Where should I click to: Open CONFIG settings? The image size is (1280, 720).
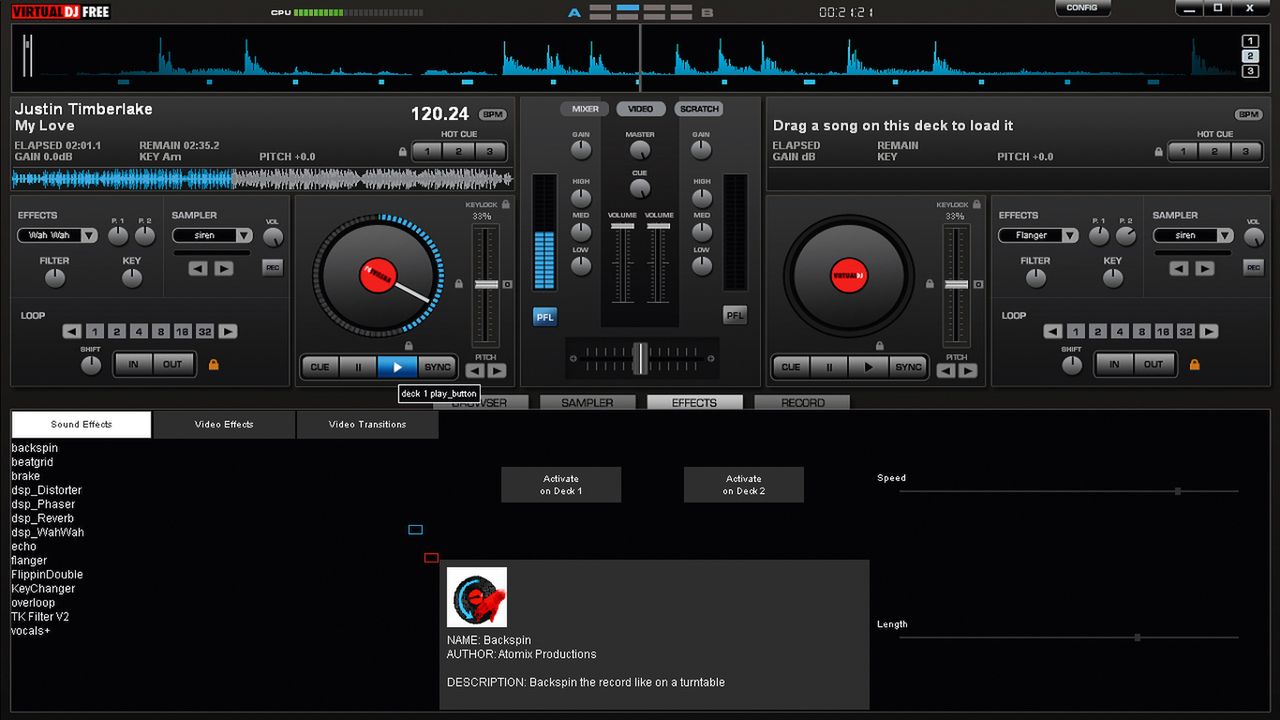1082,8
